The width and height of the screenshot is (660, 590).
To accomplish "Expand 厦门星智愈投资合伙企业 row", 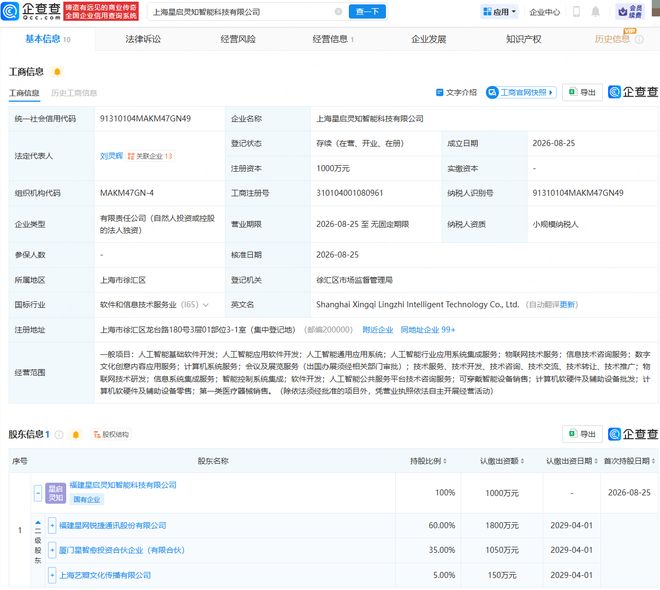I will coord(52,550).
